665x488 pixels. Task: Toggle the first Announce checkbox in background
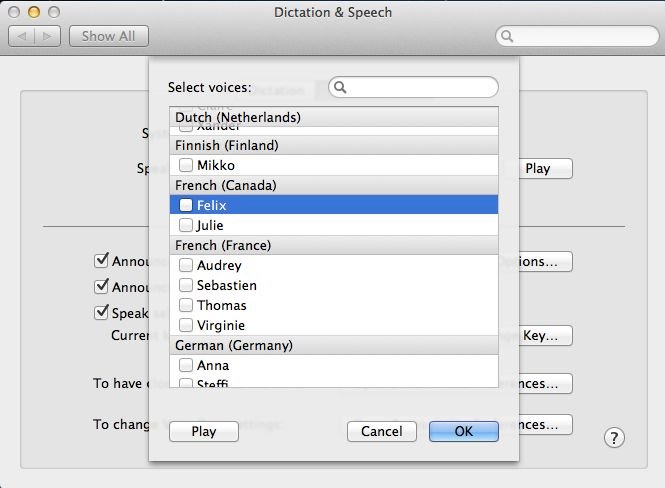pyautogui.click(x=101, y=260)
